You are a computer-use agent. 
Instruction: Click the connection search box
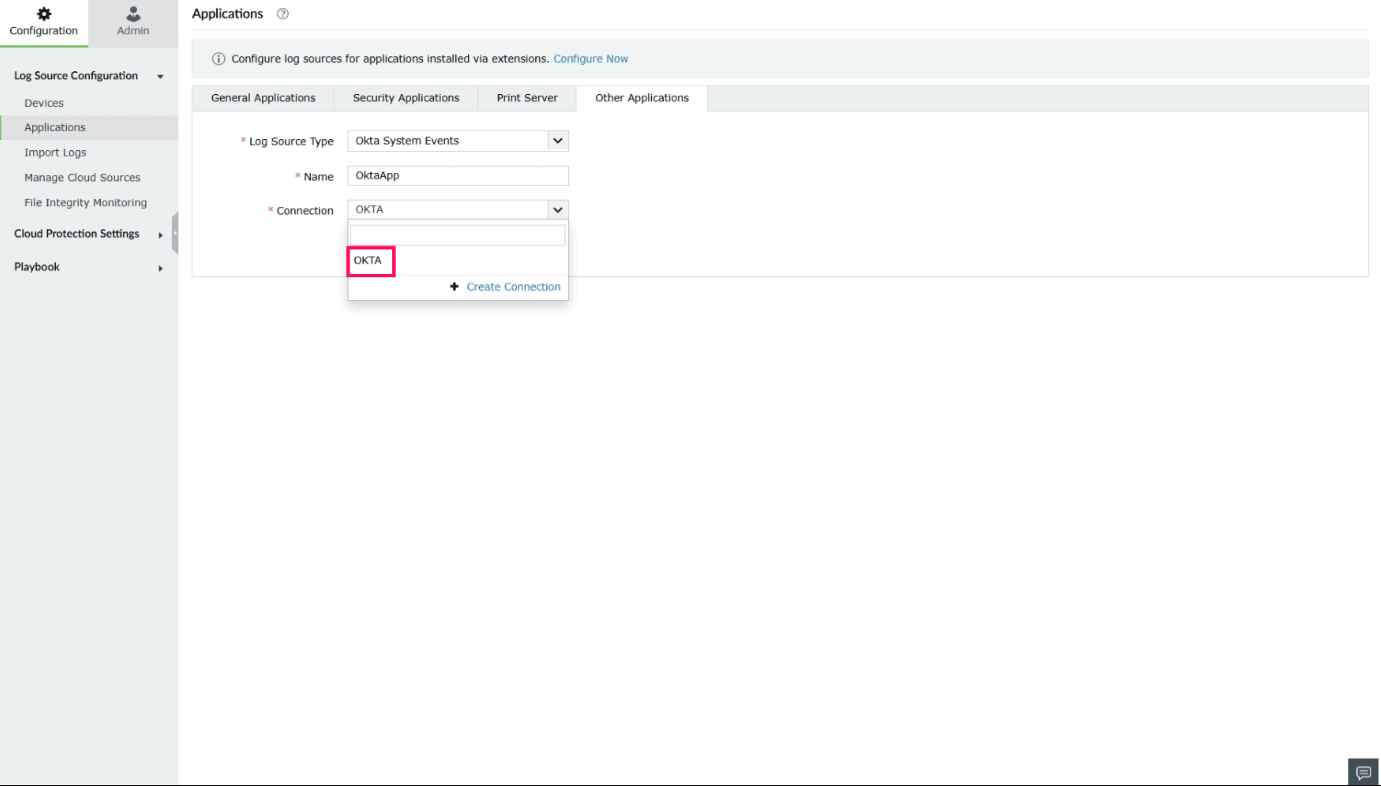click(x=458, y=235)
